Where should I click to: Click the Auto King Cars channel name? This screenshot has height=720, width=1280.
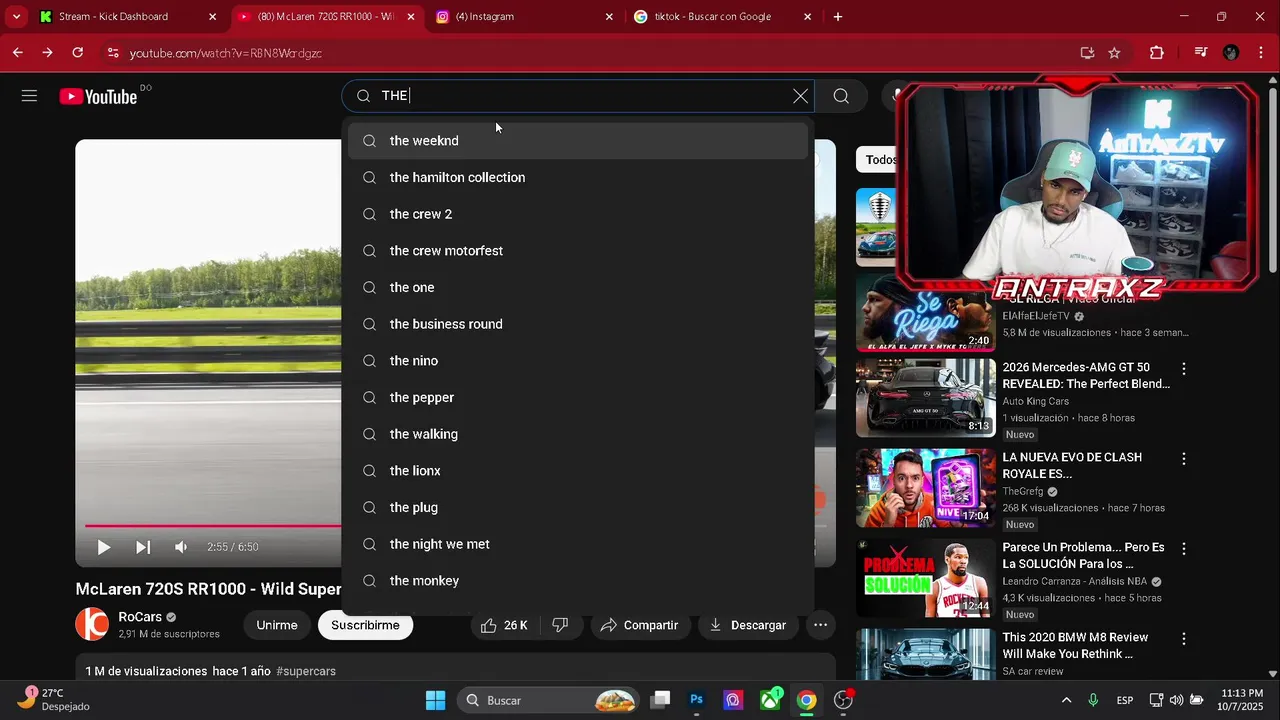[1035, 401]
